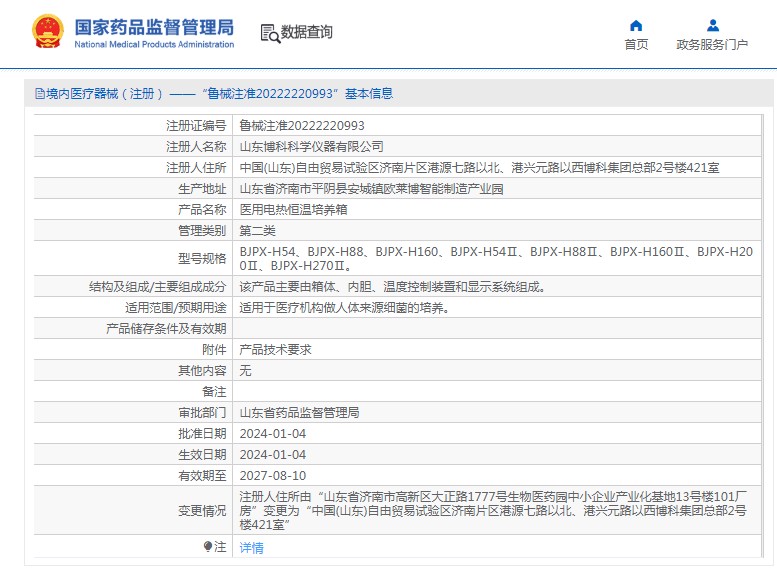This screenshot has height=572, width=777.
Task: Click the 产品储存条件及有效期 row label
Action: click(166, 329)
